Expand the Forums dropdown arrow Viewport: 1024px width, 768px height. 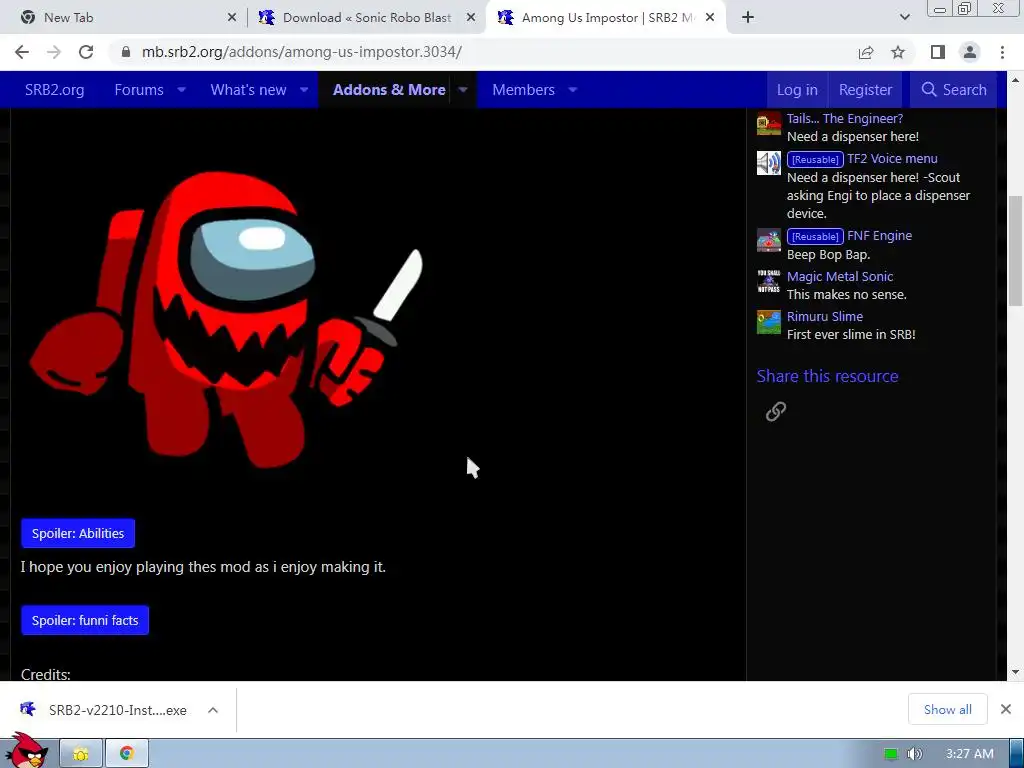[182, 89]
